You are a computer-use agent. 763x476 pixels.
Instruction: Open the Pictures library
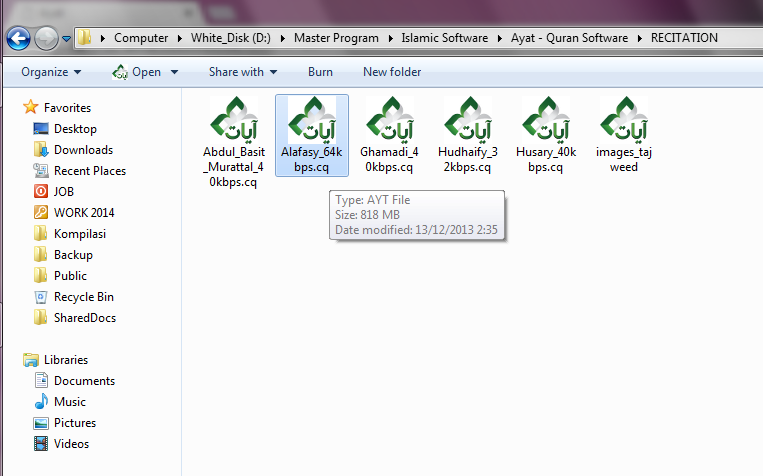(65, 423)
